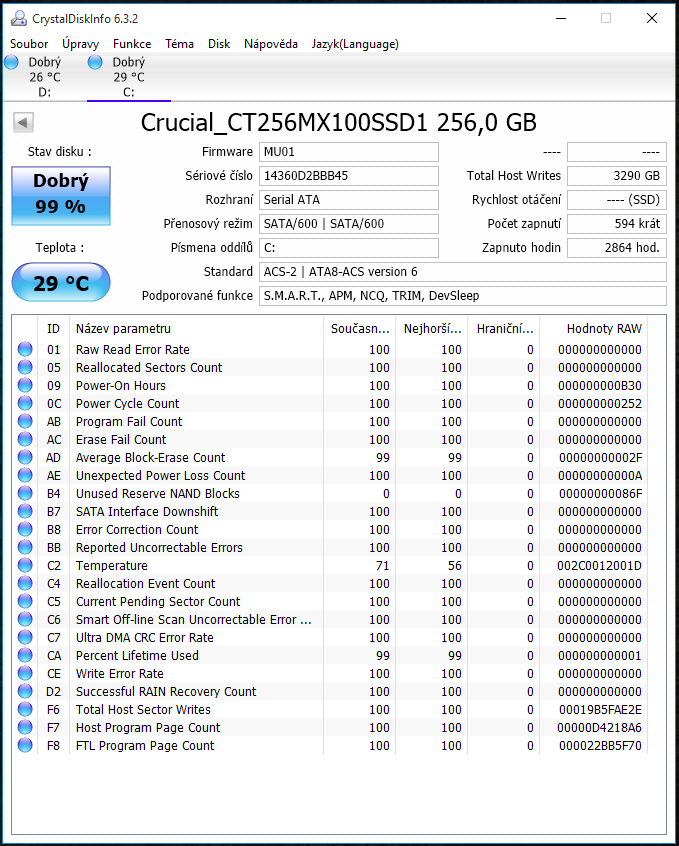The height and width of the screenshot is (846, 679).
Task: Click status orb for SATA Interface Downshift
Action: tap(25, 511)
